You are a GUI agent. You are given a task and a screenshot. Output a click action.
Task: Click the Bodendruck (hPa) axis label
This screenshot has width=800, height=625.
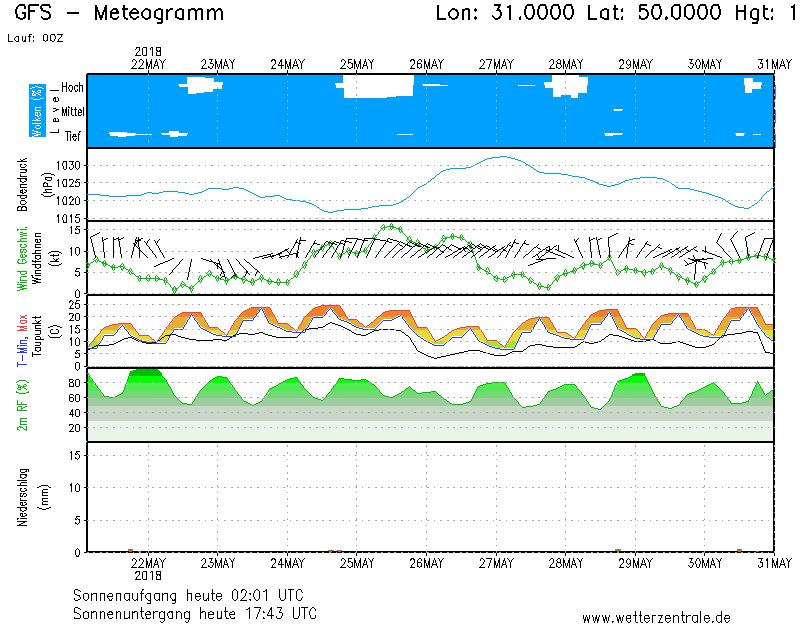pos(30,184)
